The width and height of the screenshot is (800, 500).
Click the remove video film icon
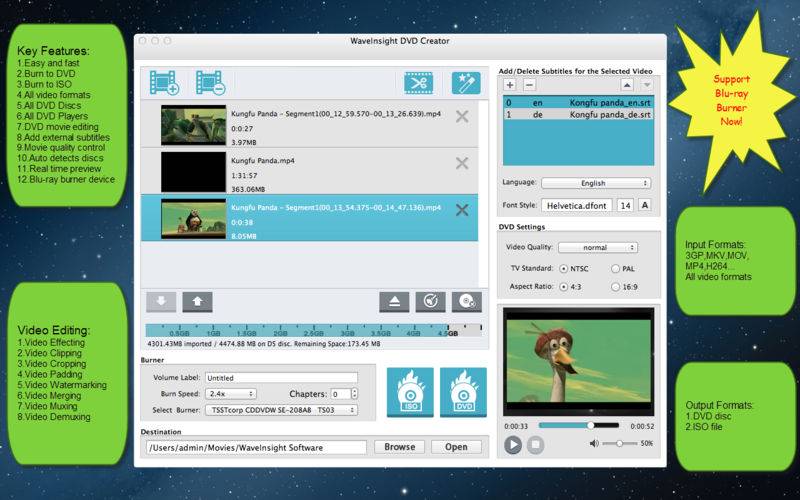211,83
